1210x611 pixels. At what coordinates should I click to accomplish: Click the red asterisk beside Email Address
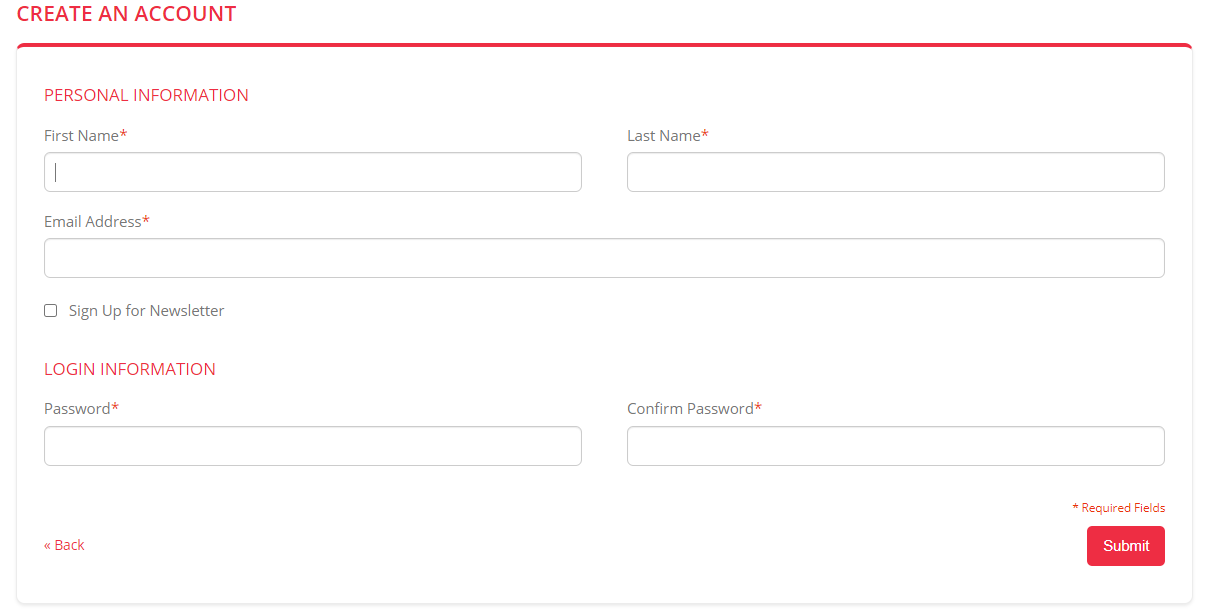coord(146,221)
